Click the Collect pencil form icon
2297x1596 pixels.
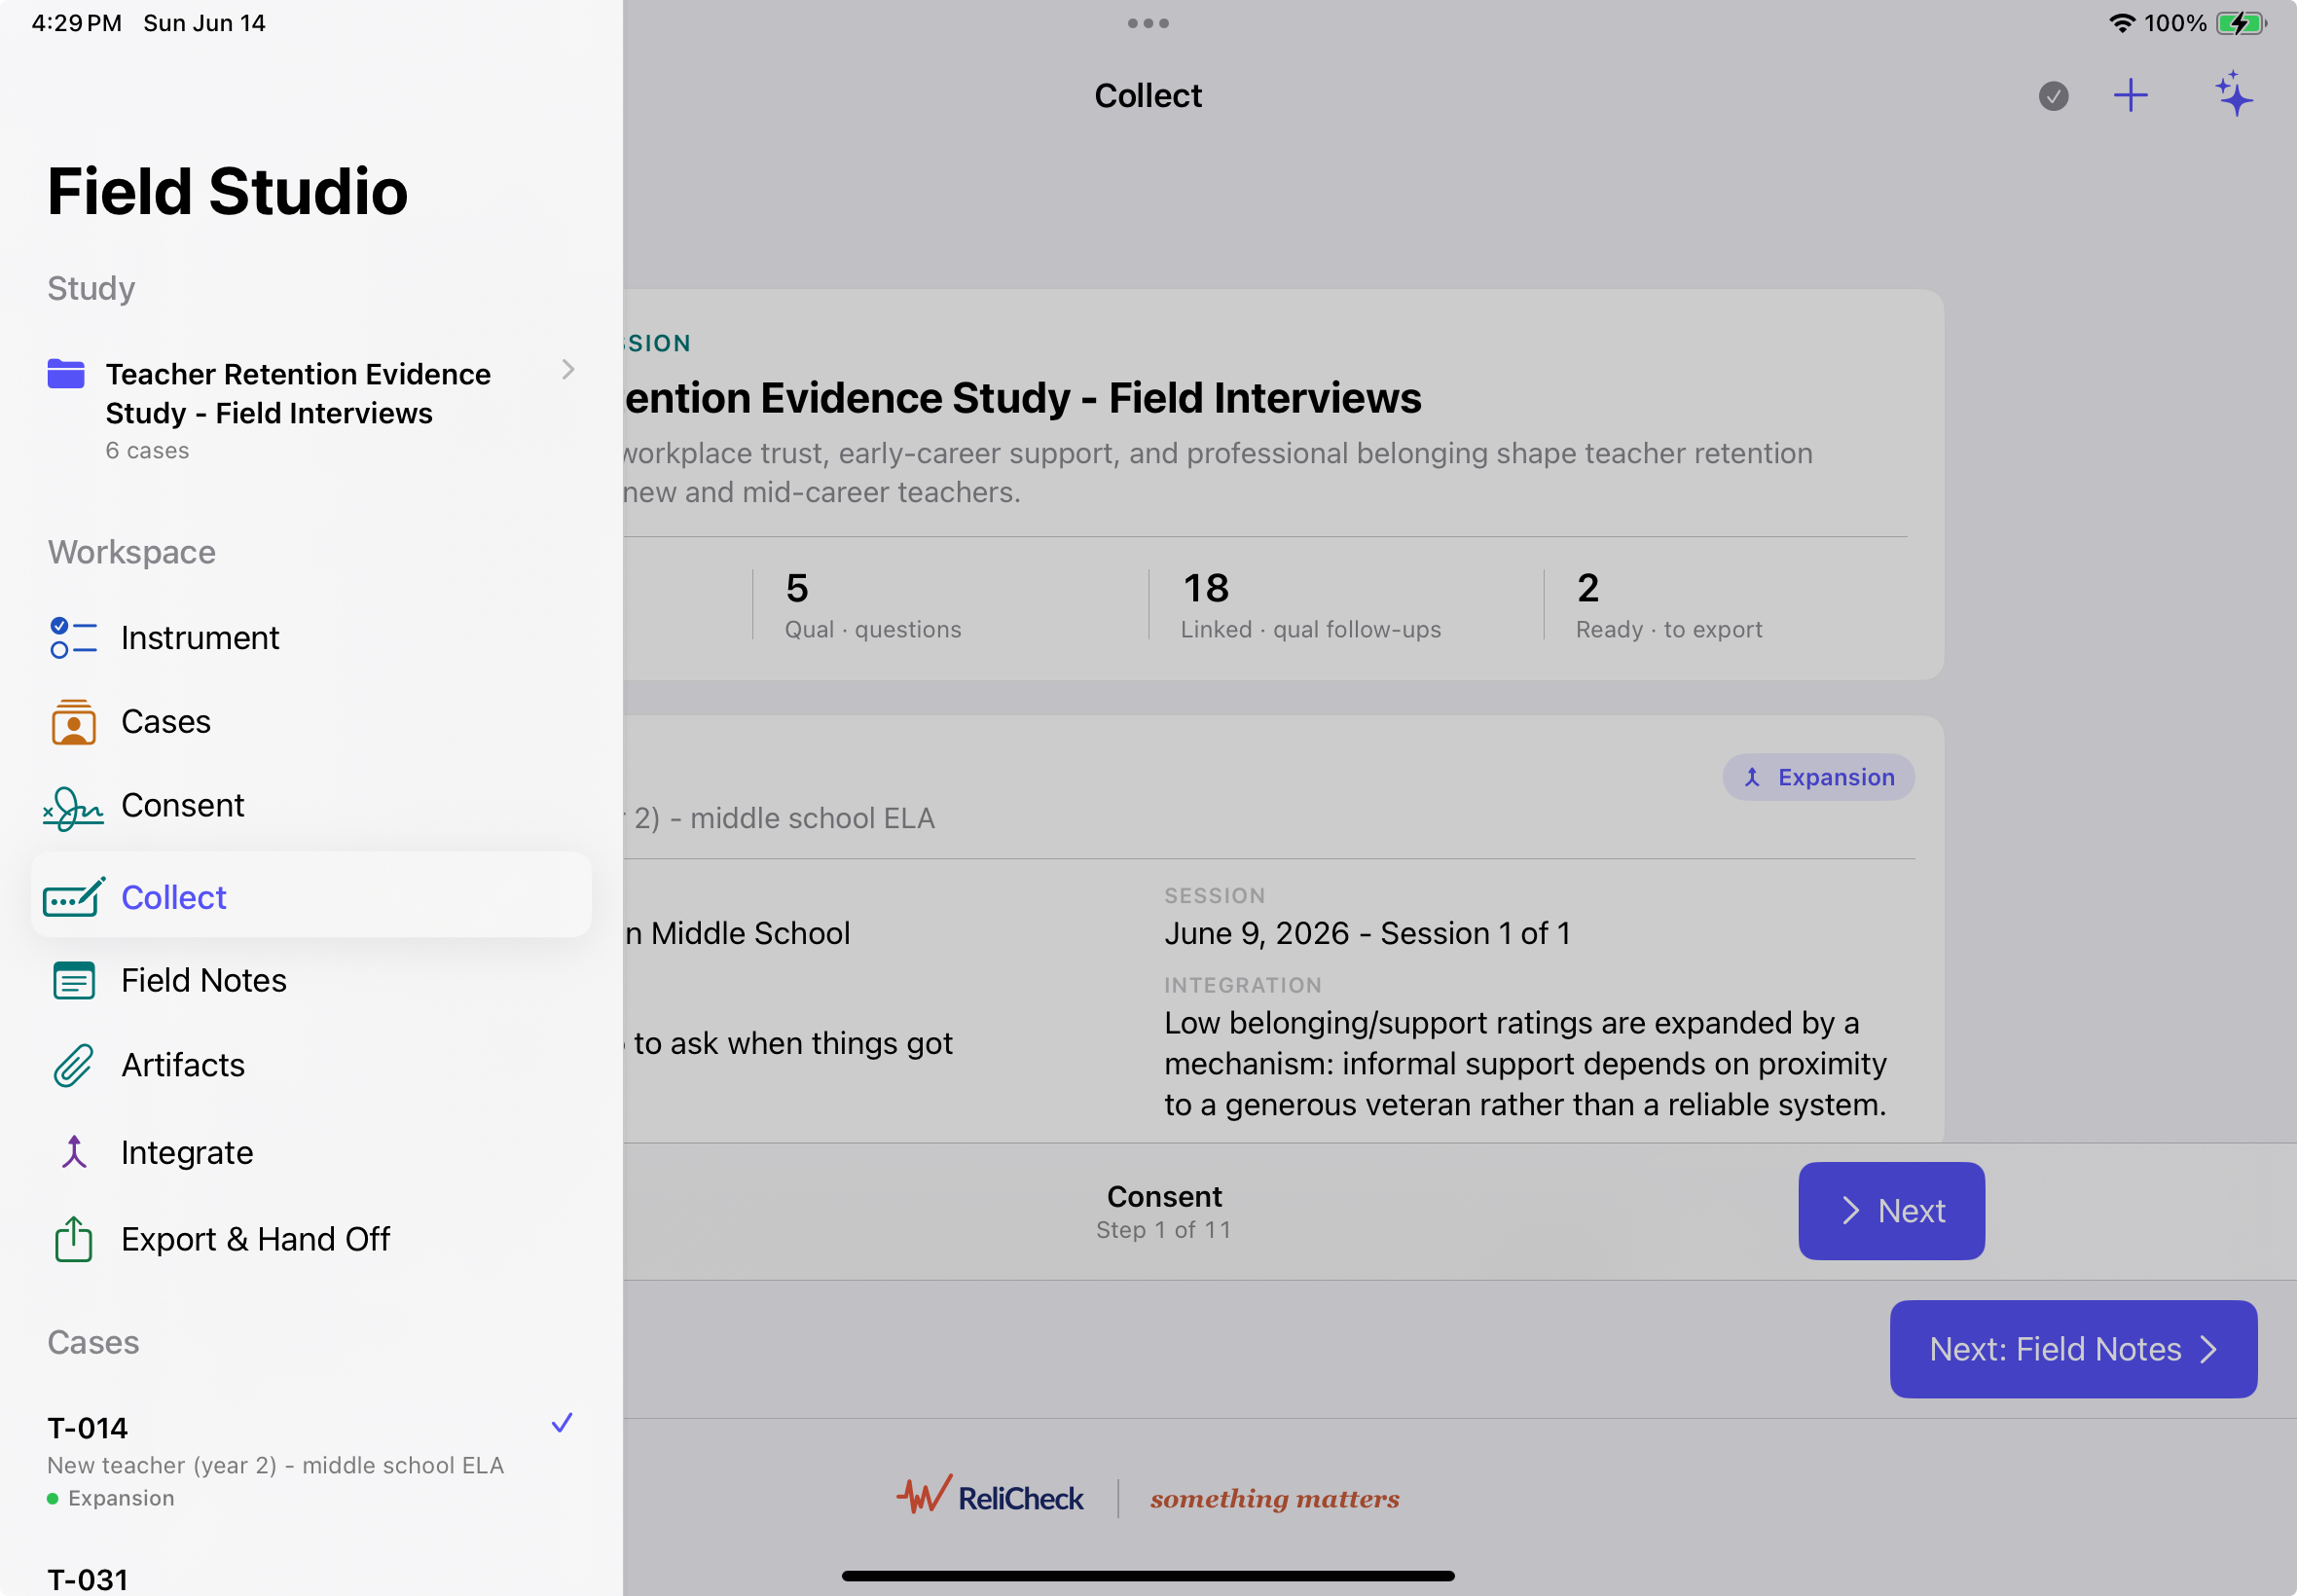pos(73,896)
